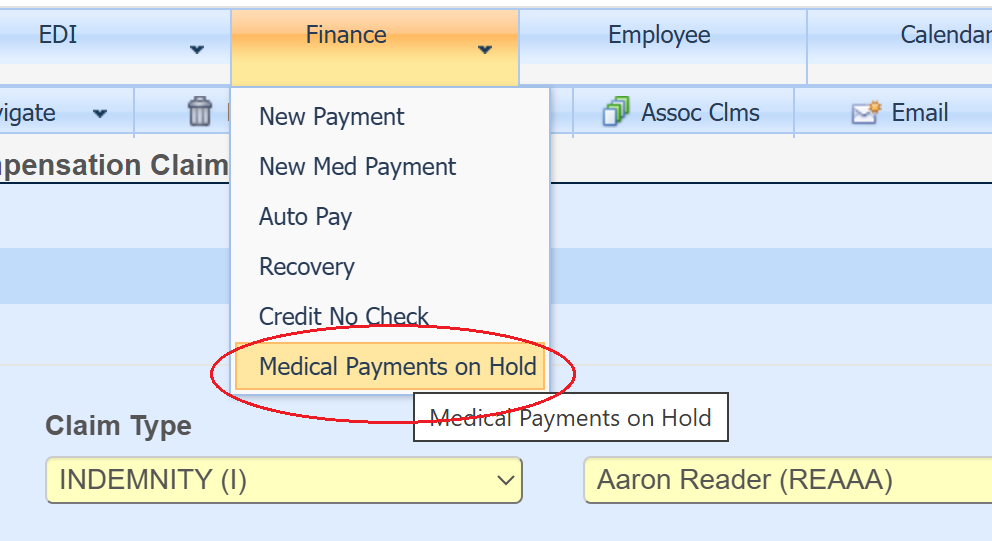Open Assoc Clms stacked documents icon
Viewport: 992px width, 541px height.
click(x=616, y=112)
